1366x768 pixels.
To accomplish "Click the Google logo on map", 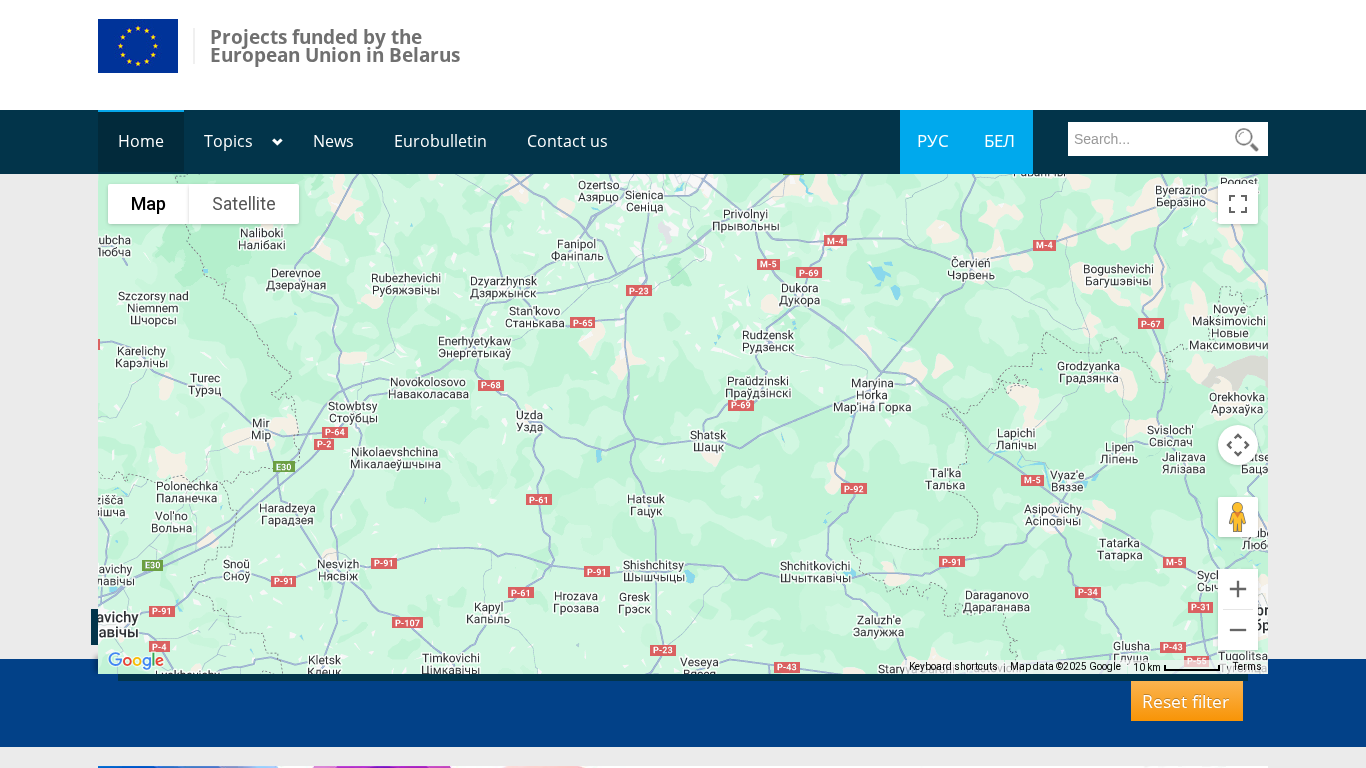I will tap(136, 661).
